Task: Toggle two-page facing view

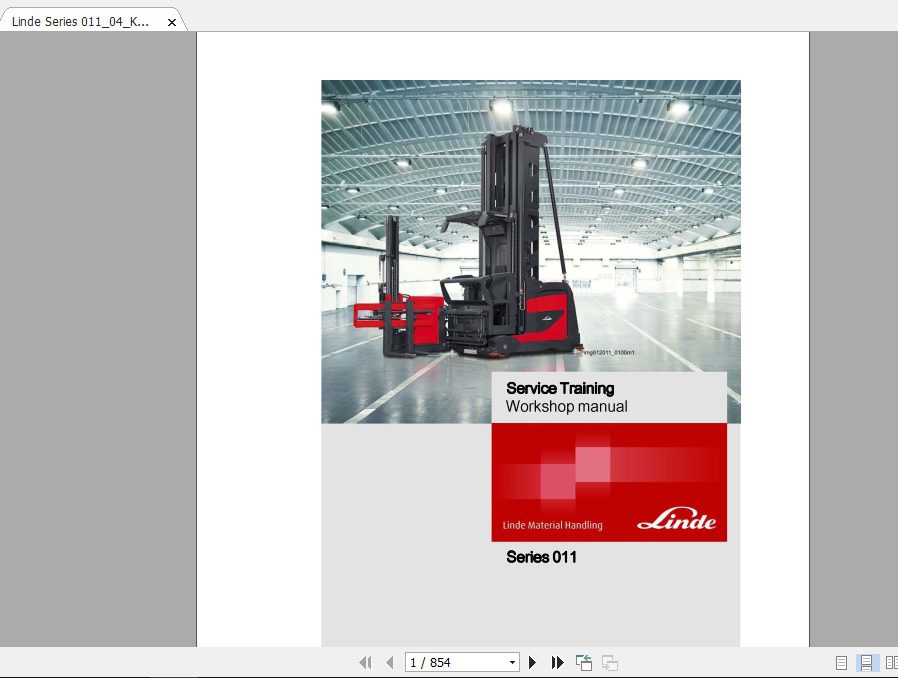Action: click(x=890, y=662)
